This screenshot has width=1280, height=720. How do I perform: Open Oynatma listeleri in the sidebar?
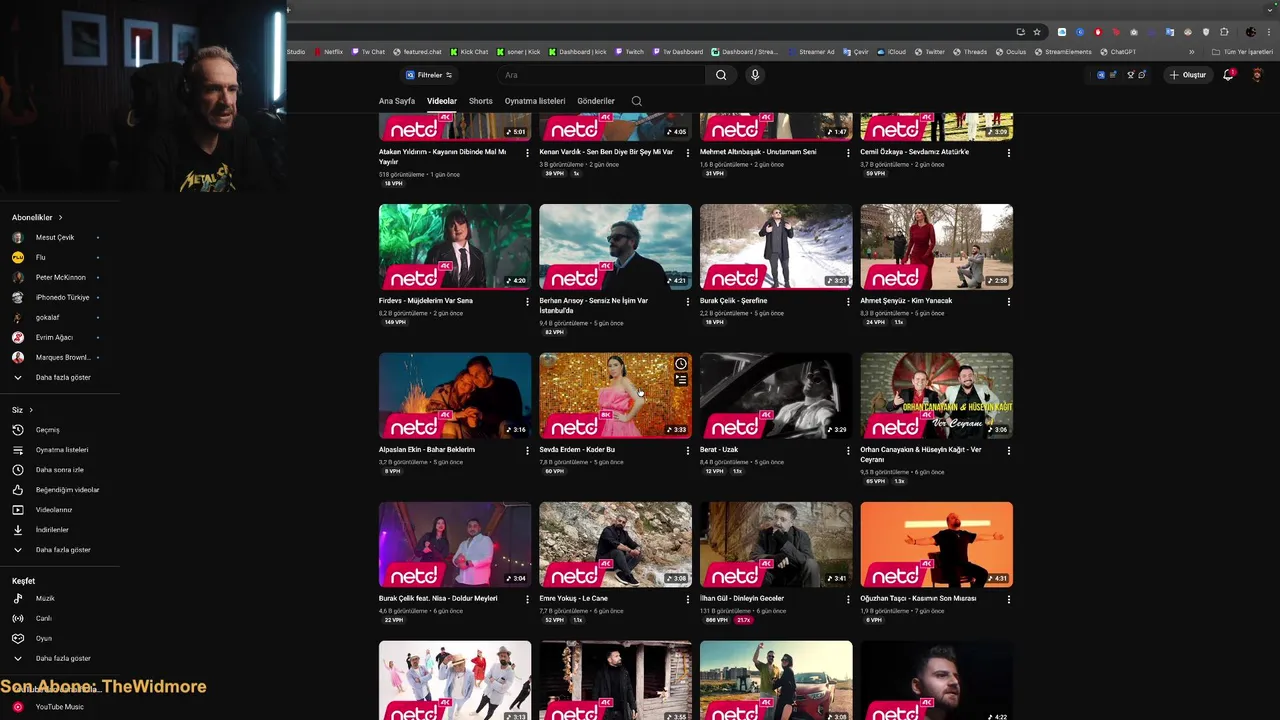pos(62,450)
